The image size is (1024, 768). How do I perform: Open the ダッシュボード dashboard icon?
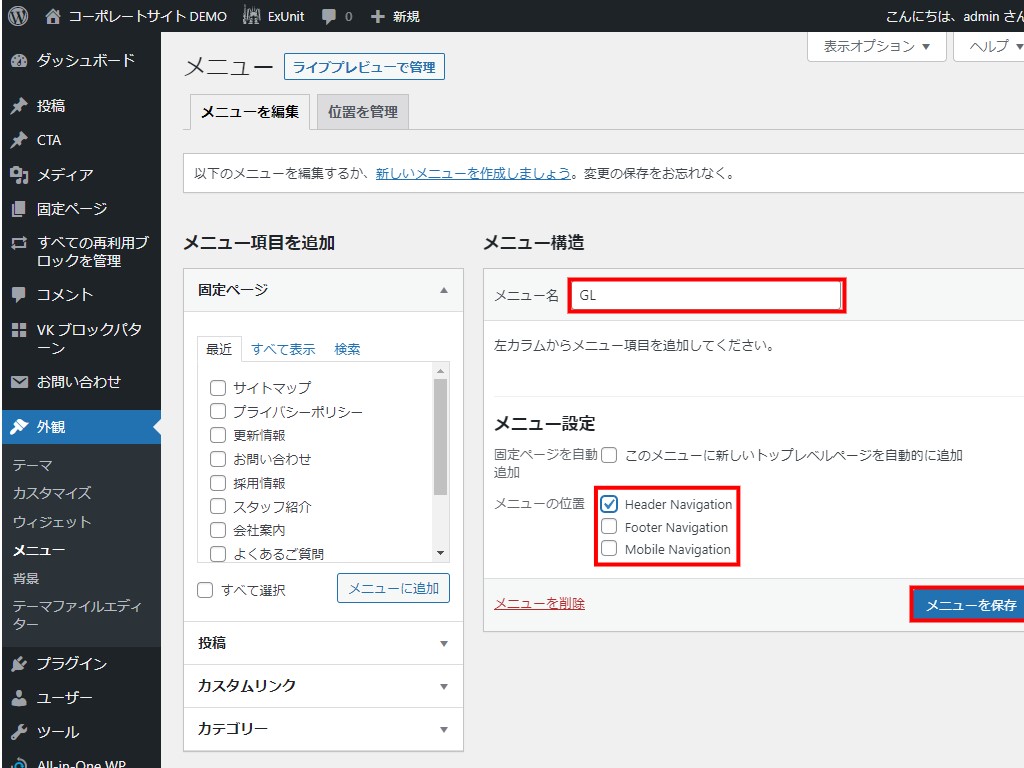click(18, 61)
